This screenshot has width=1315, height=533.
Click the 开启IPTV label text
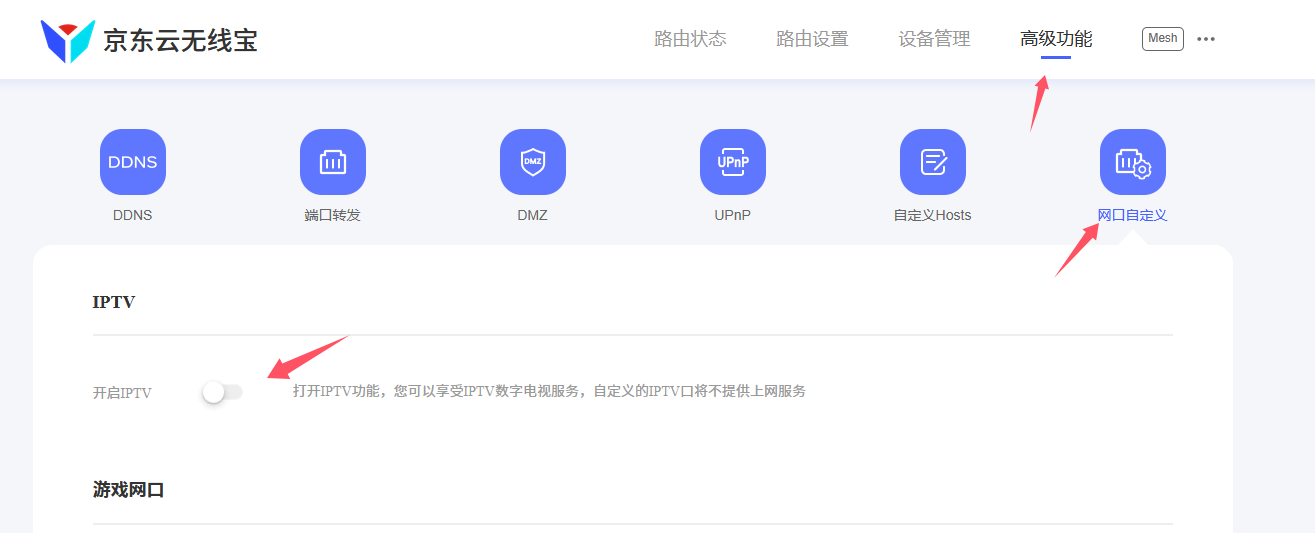coord(122,393)
